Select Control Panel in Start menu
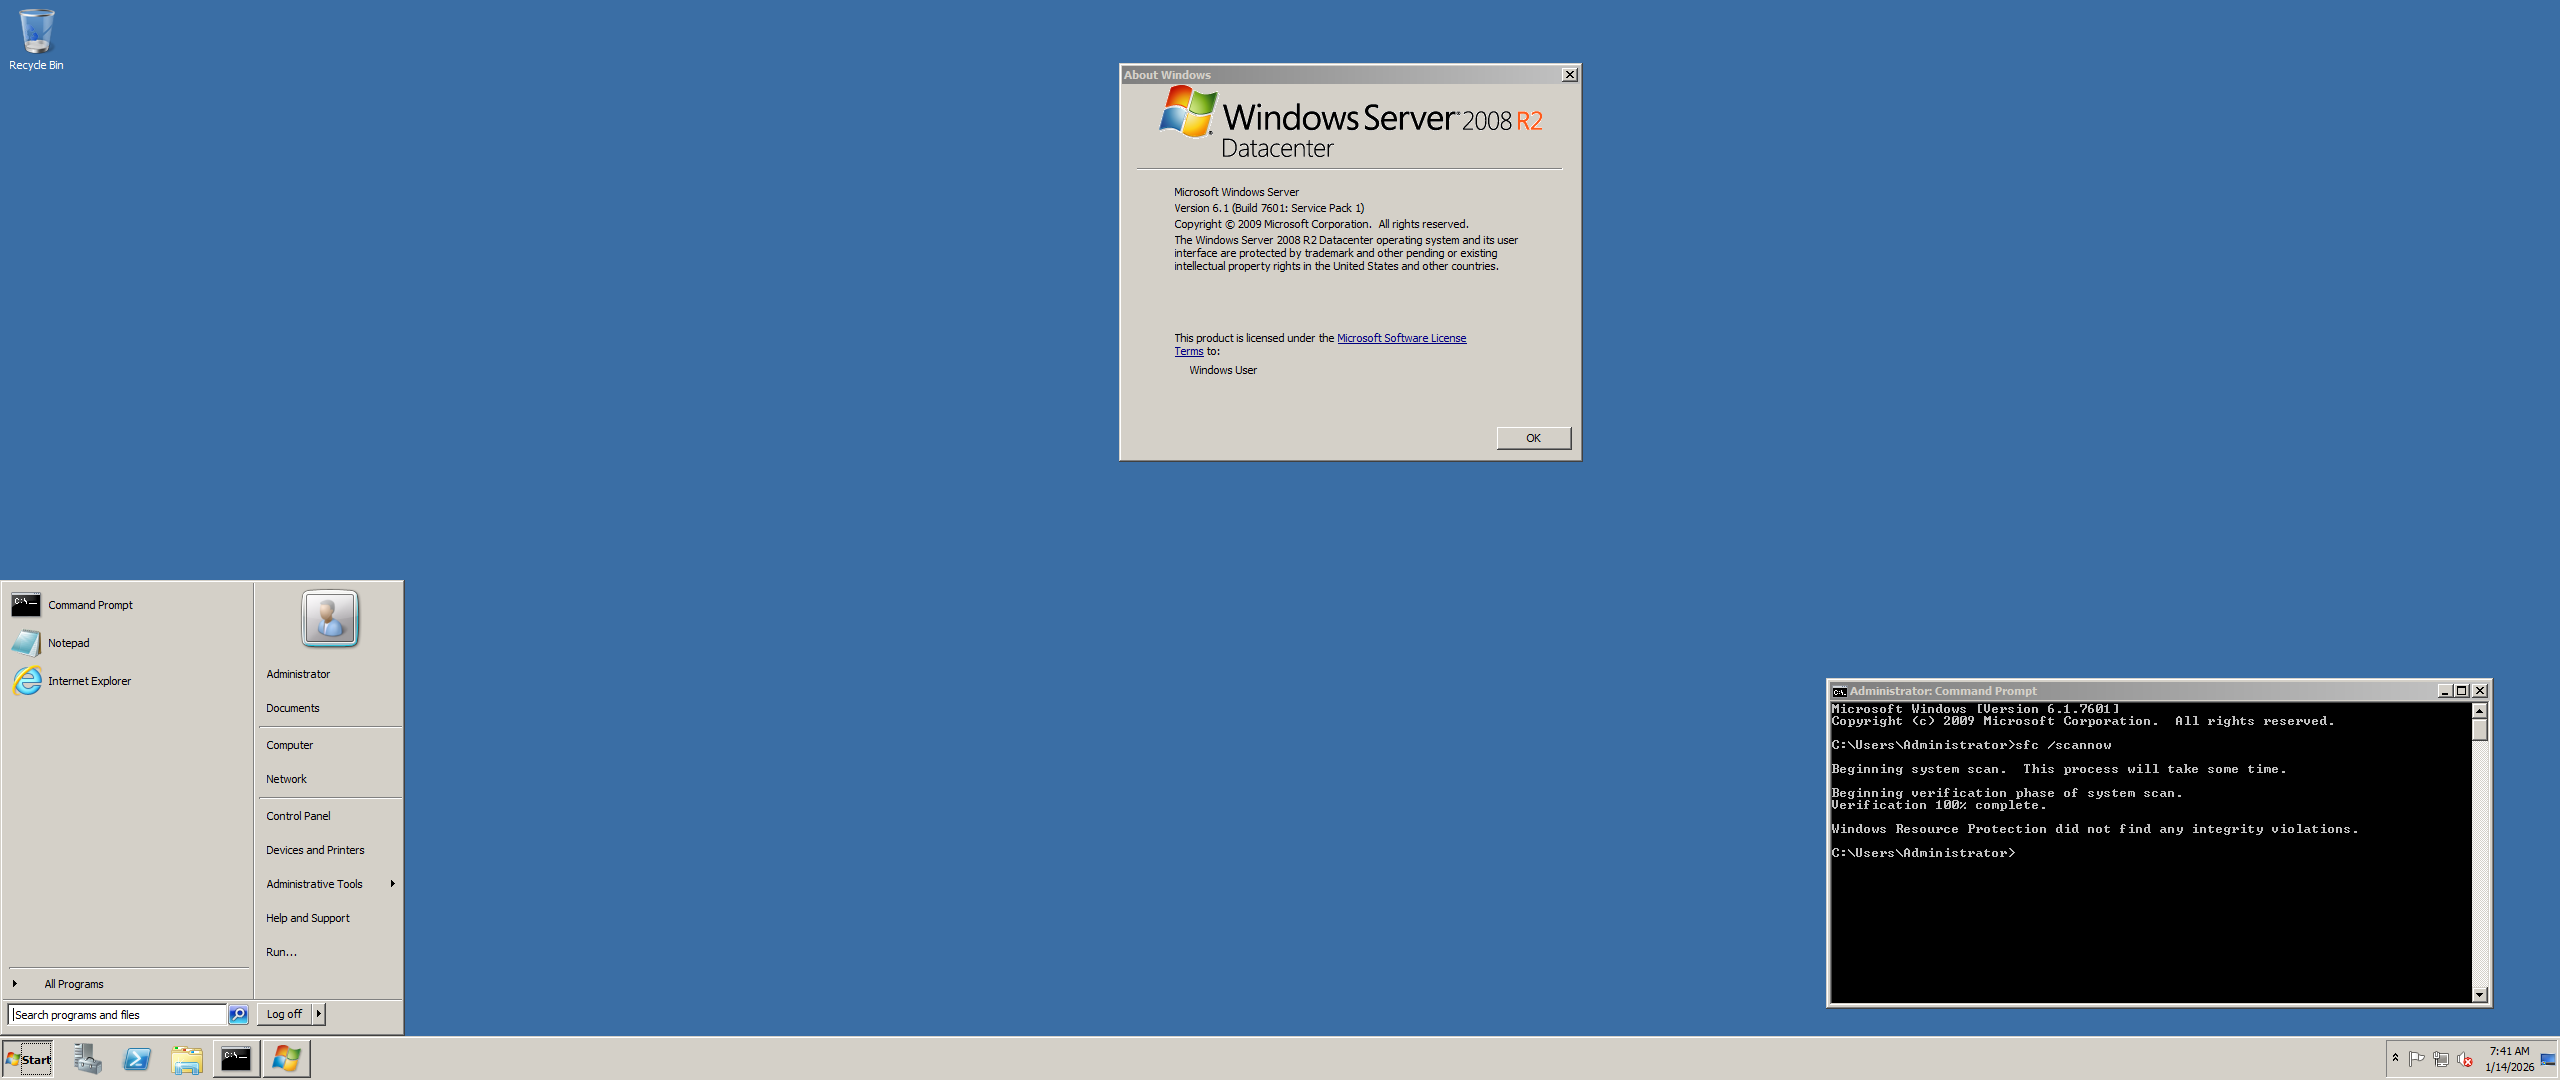The width and height of the screenshot is (2560, 1080). point(297,816)
